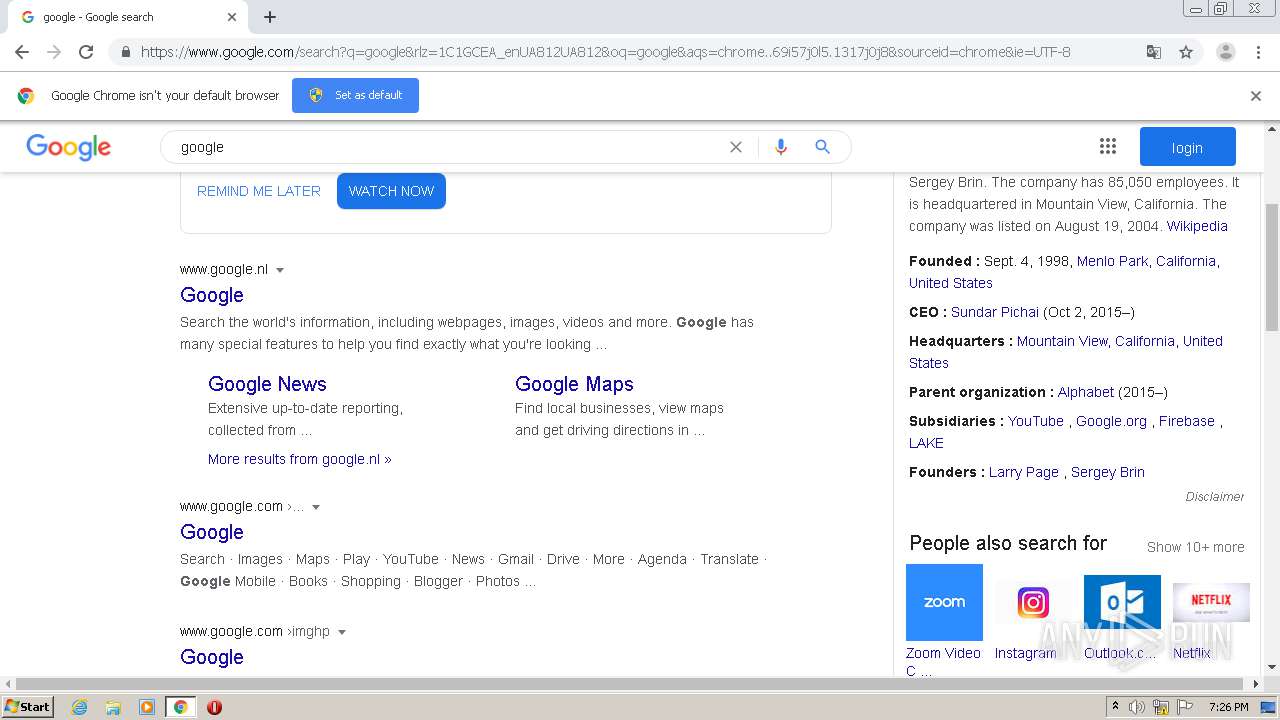
Task: Open the Google result for www.google.nl
Action: point(212,295)
